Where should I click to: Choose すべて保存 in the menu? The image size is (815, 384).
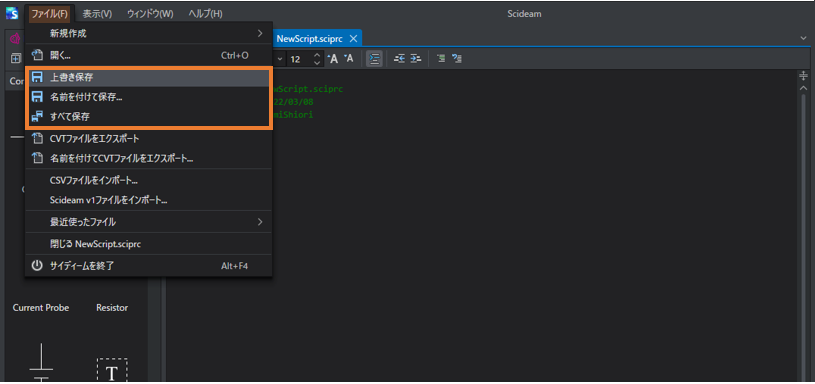point(148,116)
